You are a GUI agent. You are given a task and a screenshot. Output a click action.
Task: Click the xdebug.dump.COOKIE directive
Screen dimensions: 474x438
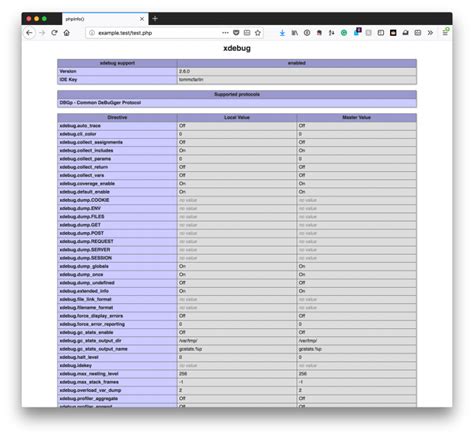tap(84, 200)
